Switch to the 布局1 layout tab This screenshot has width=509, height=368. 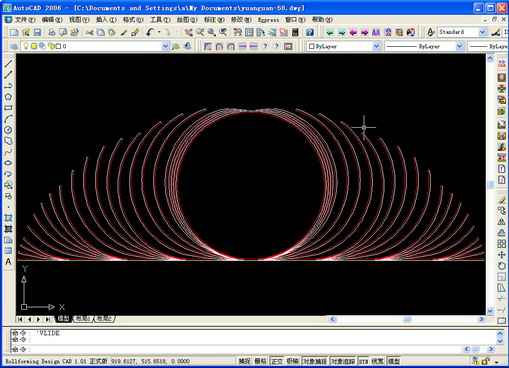[83, 319]
